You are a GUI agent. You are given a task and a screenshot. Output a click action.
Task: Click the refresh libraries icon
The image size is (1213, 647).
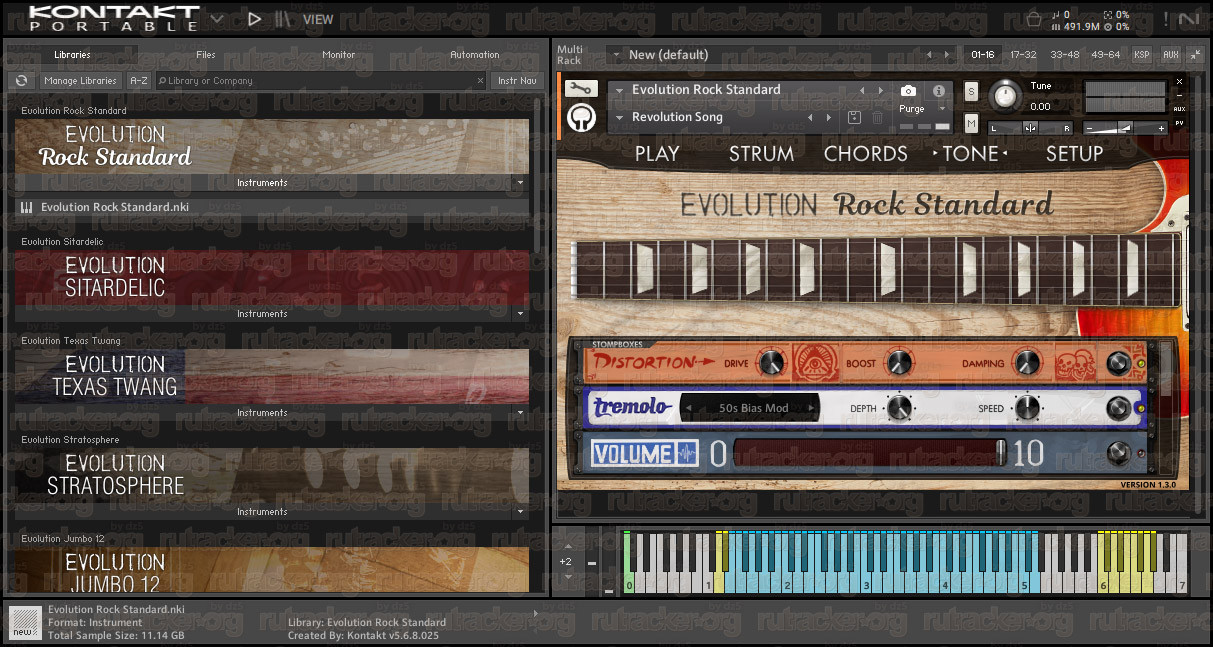click(21, 81)
